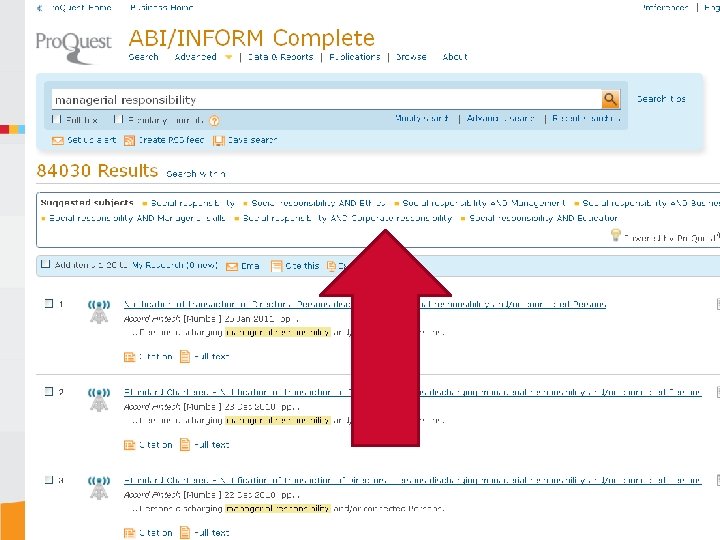Click the wire feed source icon for result 3
Image resolution: width=720 pixels, height=540 pixels.
[99, 488]
